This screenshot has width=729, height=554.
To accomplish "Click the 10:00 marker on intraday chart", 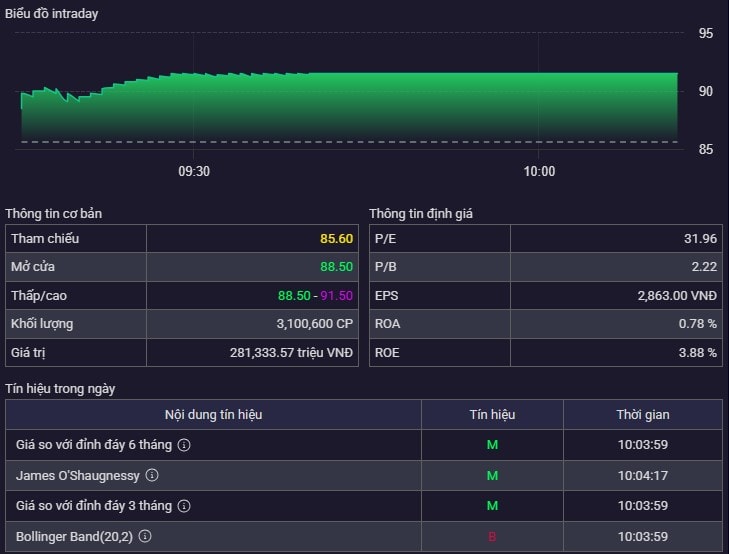I will point(539,171).
